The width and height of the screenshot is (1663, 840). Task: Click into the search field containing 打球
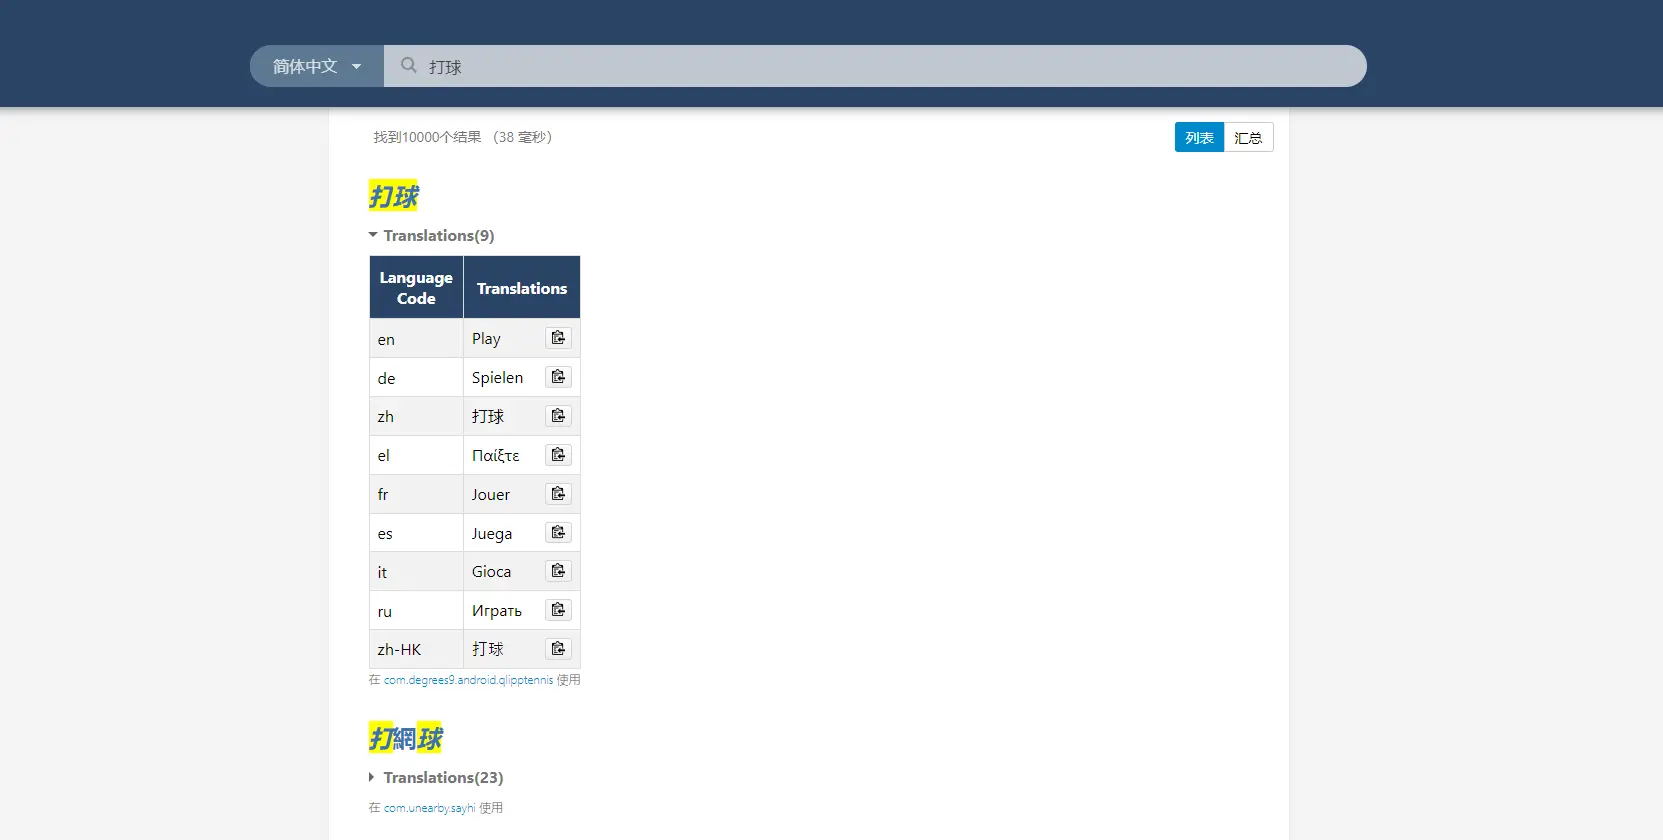coord(880,66)
